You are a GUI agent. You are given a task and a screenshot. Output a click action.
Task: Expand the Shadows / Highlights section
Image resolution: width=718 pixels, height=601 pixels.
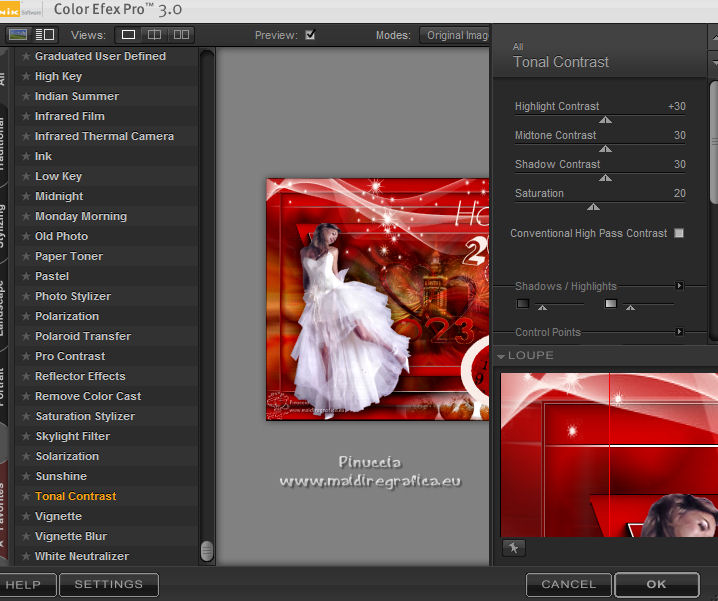[x=679, y=286]
